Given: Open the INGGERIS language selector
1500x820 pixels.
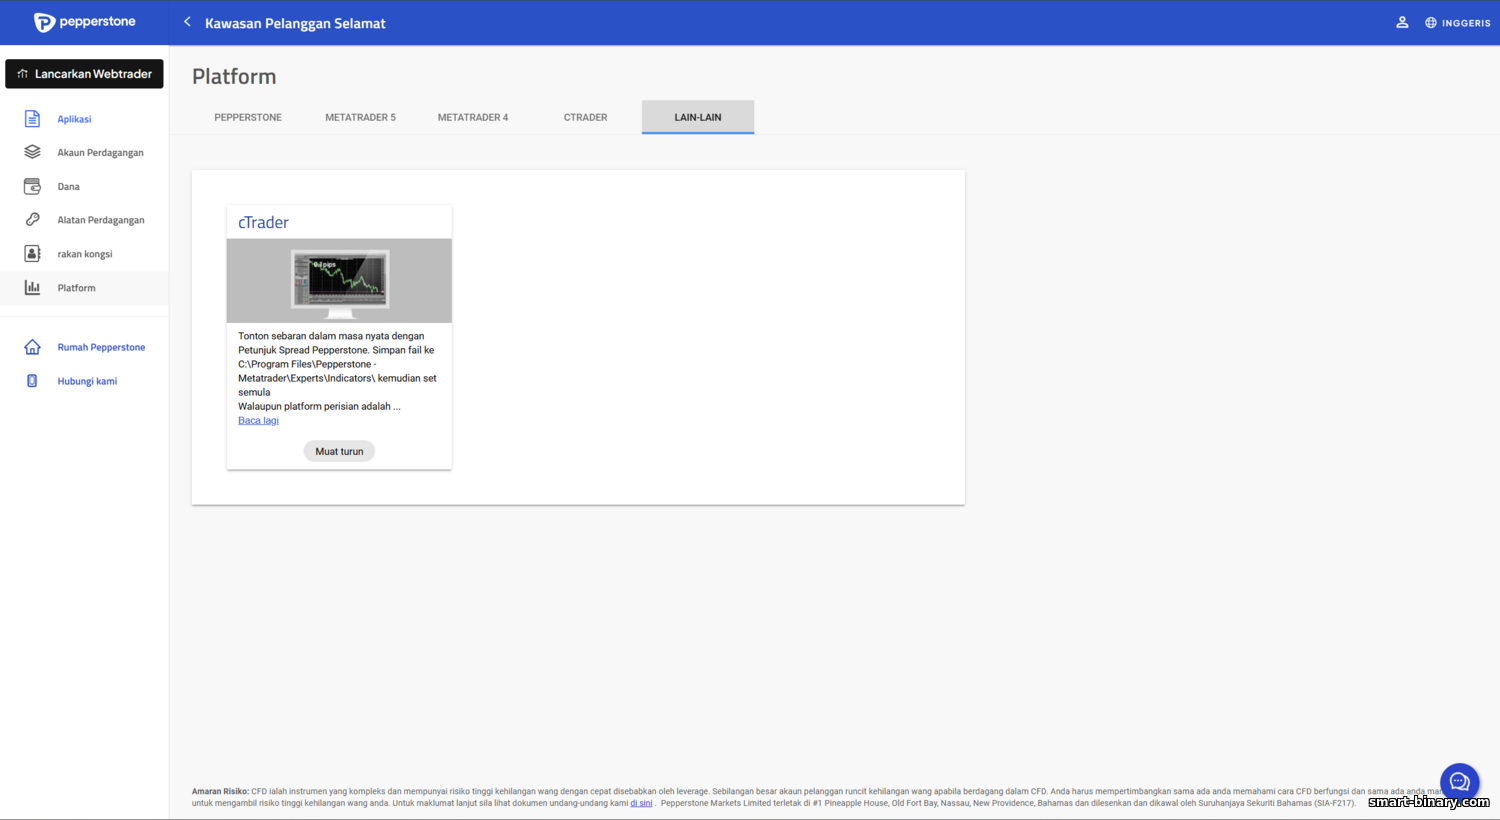Looking at the screenshot, I should coord(1457,22).
